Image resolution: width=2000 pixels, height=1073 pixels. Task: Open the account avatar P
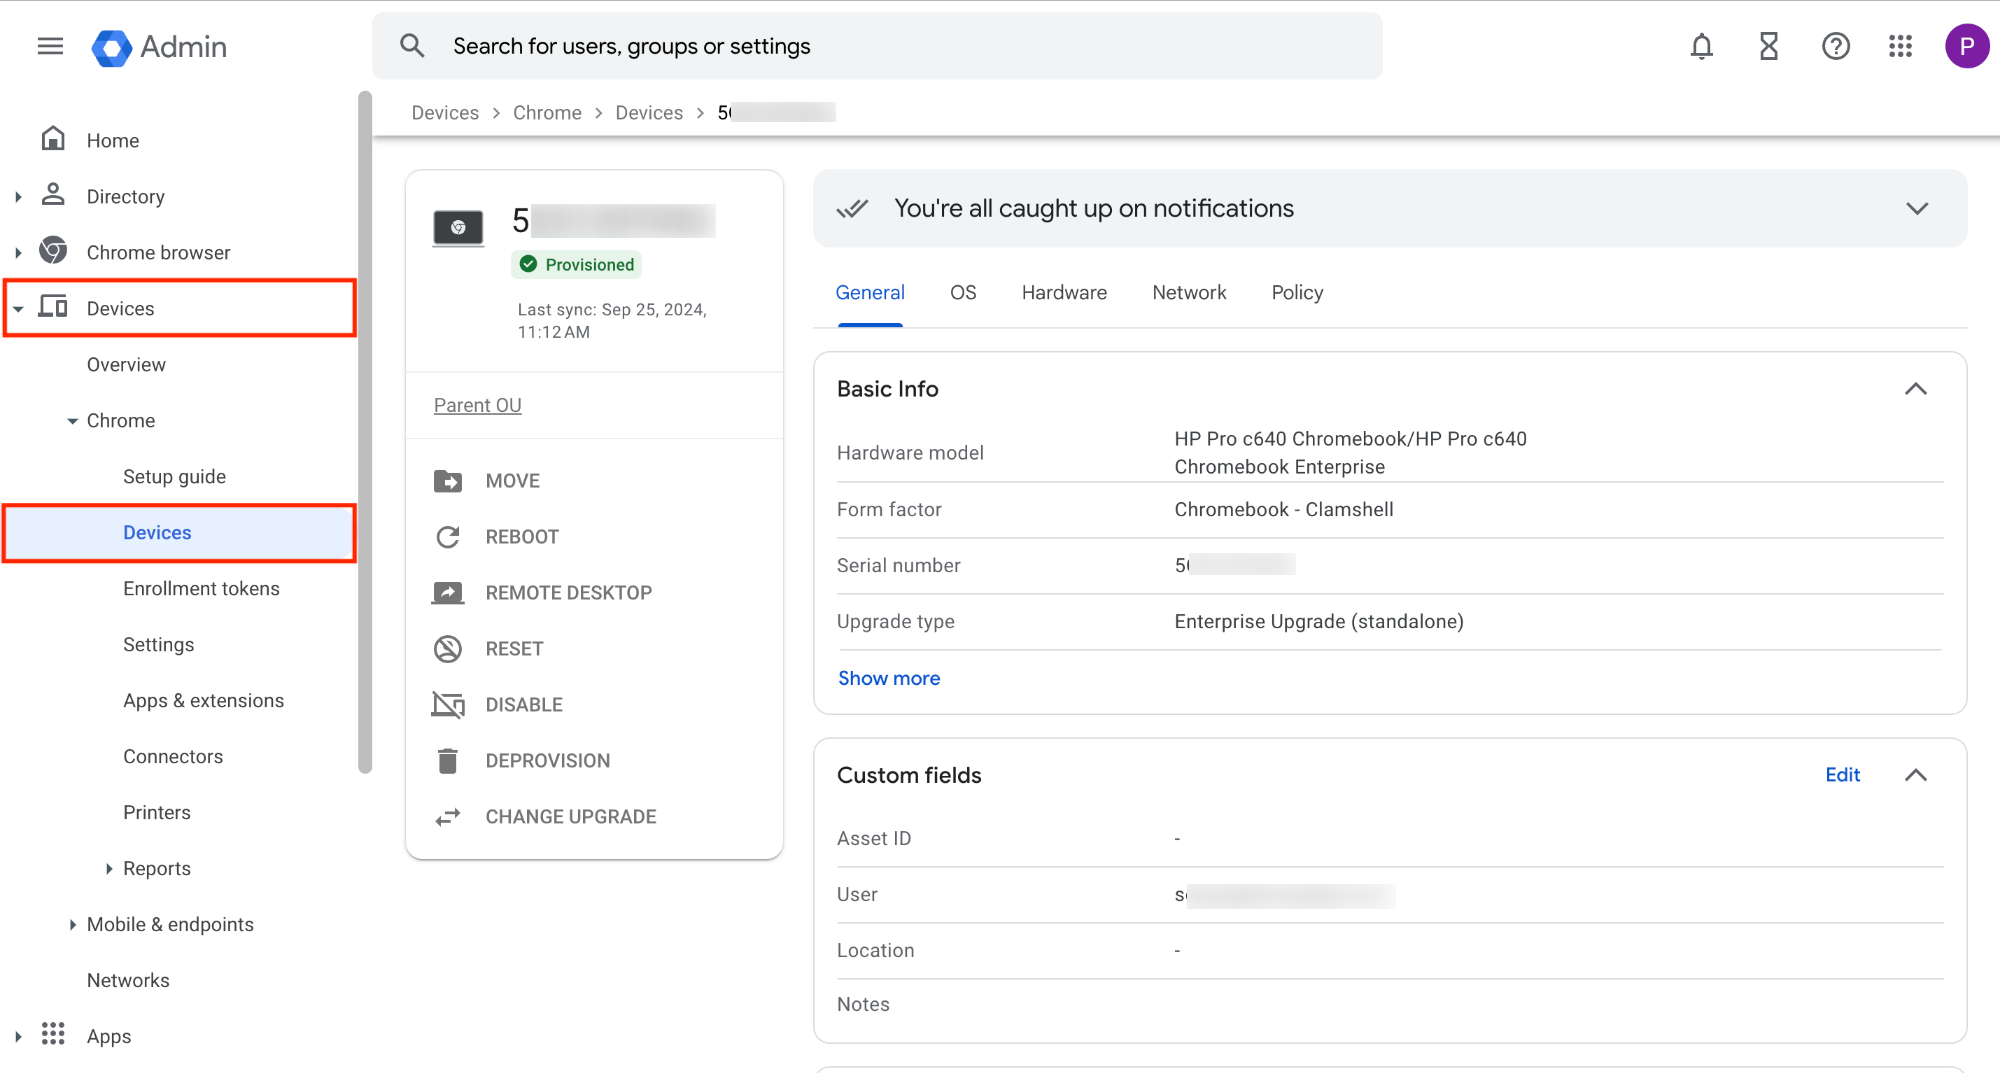point(1966,46)
